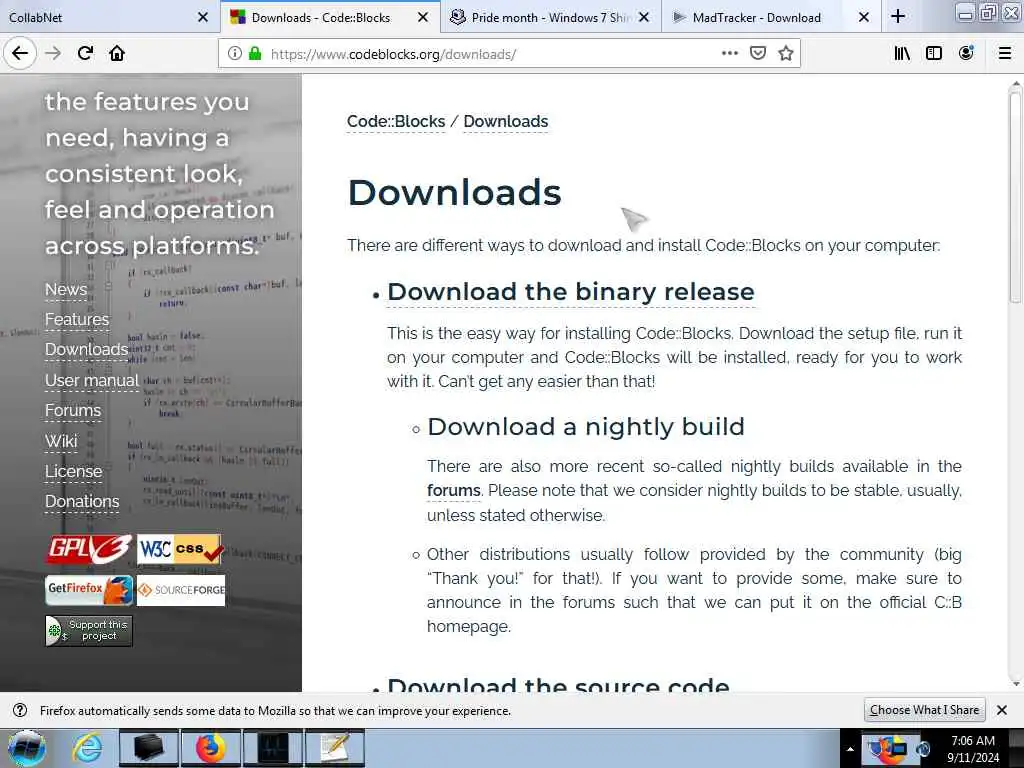
Task: Go back with the browser back arrow
Action: pos(20,53)
